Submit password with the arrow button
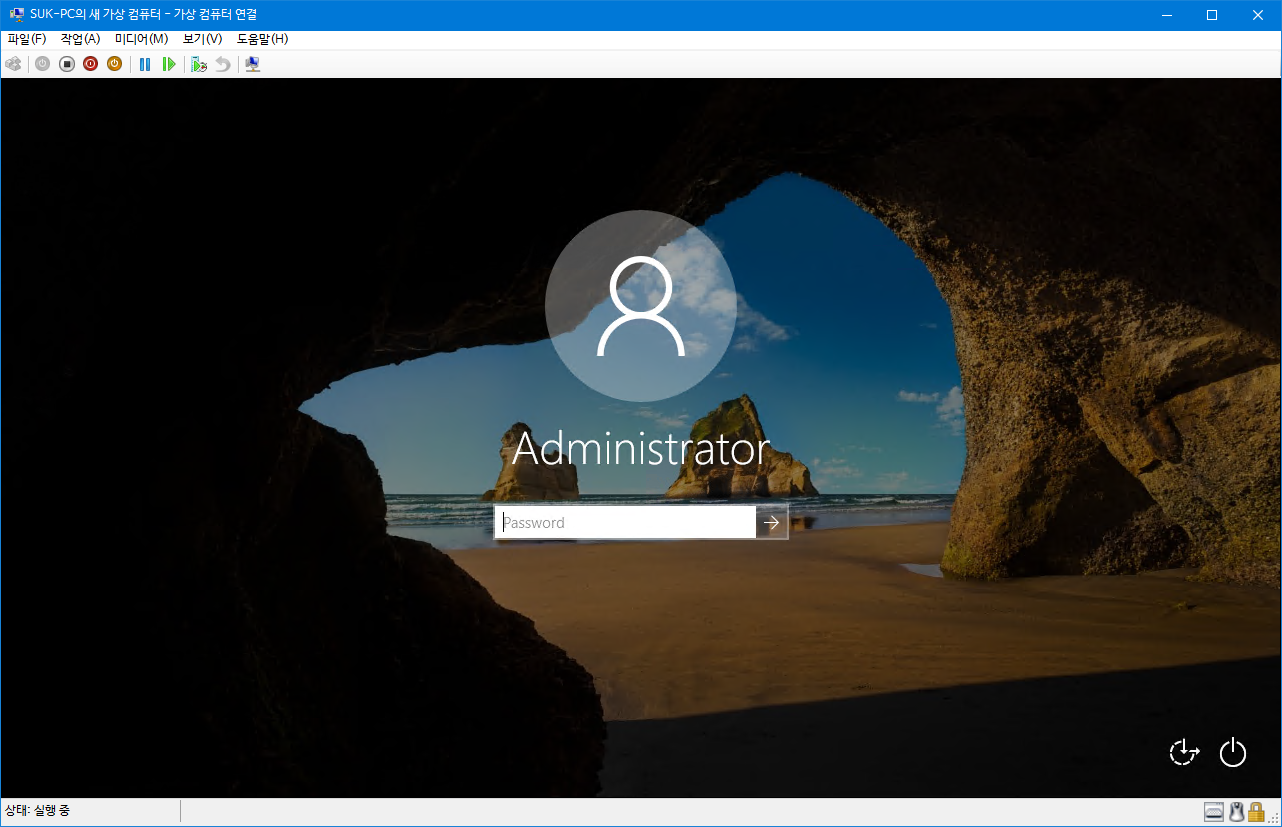1282x827 pixels. (x=772, y=522)
